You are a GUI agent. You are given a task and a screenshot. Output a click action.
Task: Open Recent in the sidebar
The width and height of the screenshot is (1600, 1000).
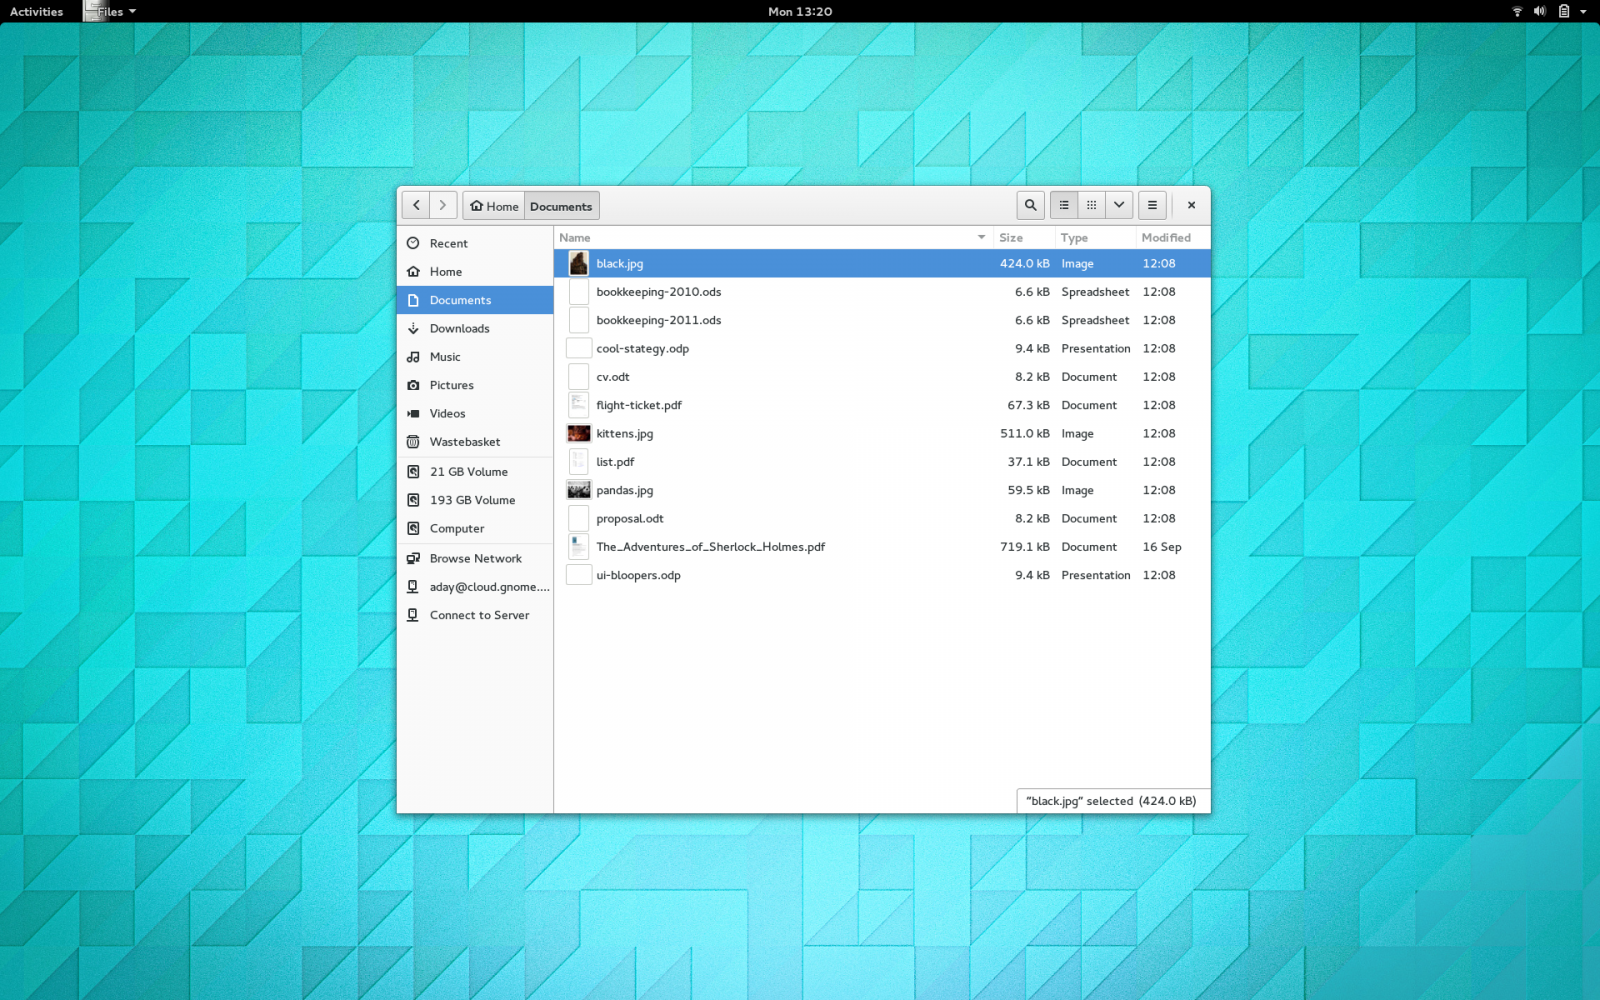click(448, 243)
